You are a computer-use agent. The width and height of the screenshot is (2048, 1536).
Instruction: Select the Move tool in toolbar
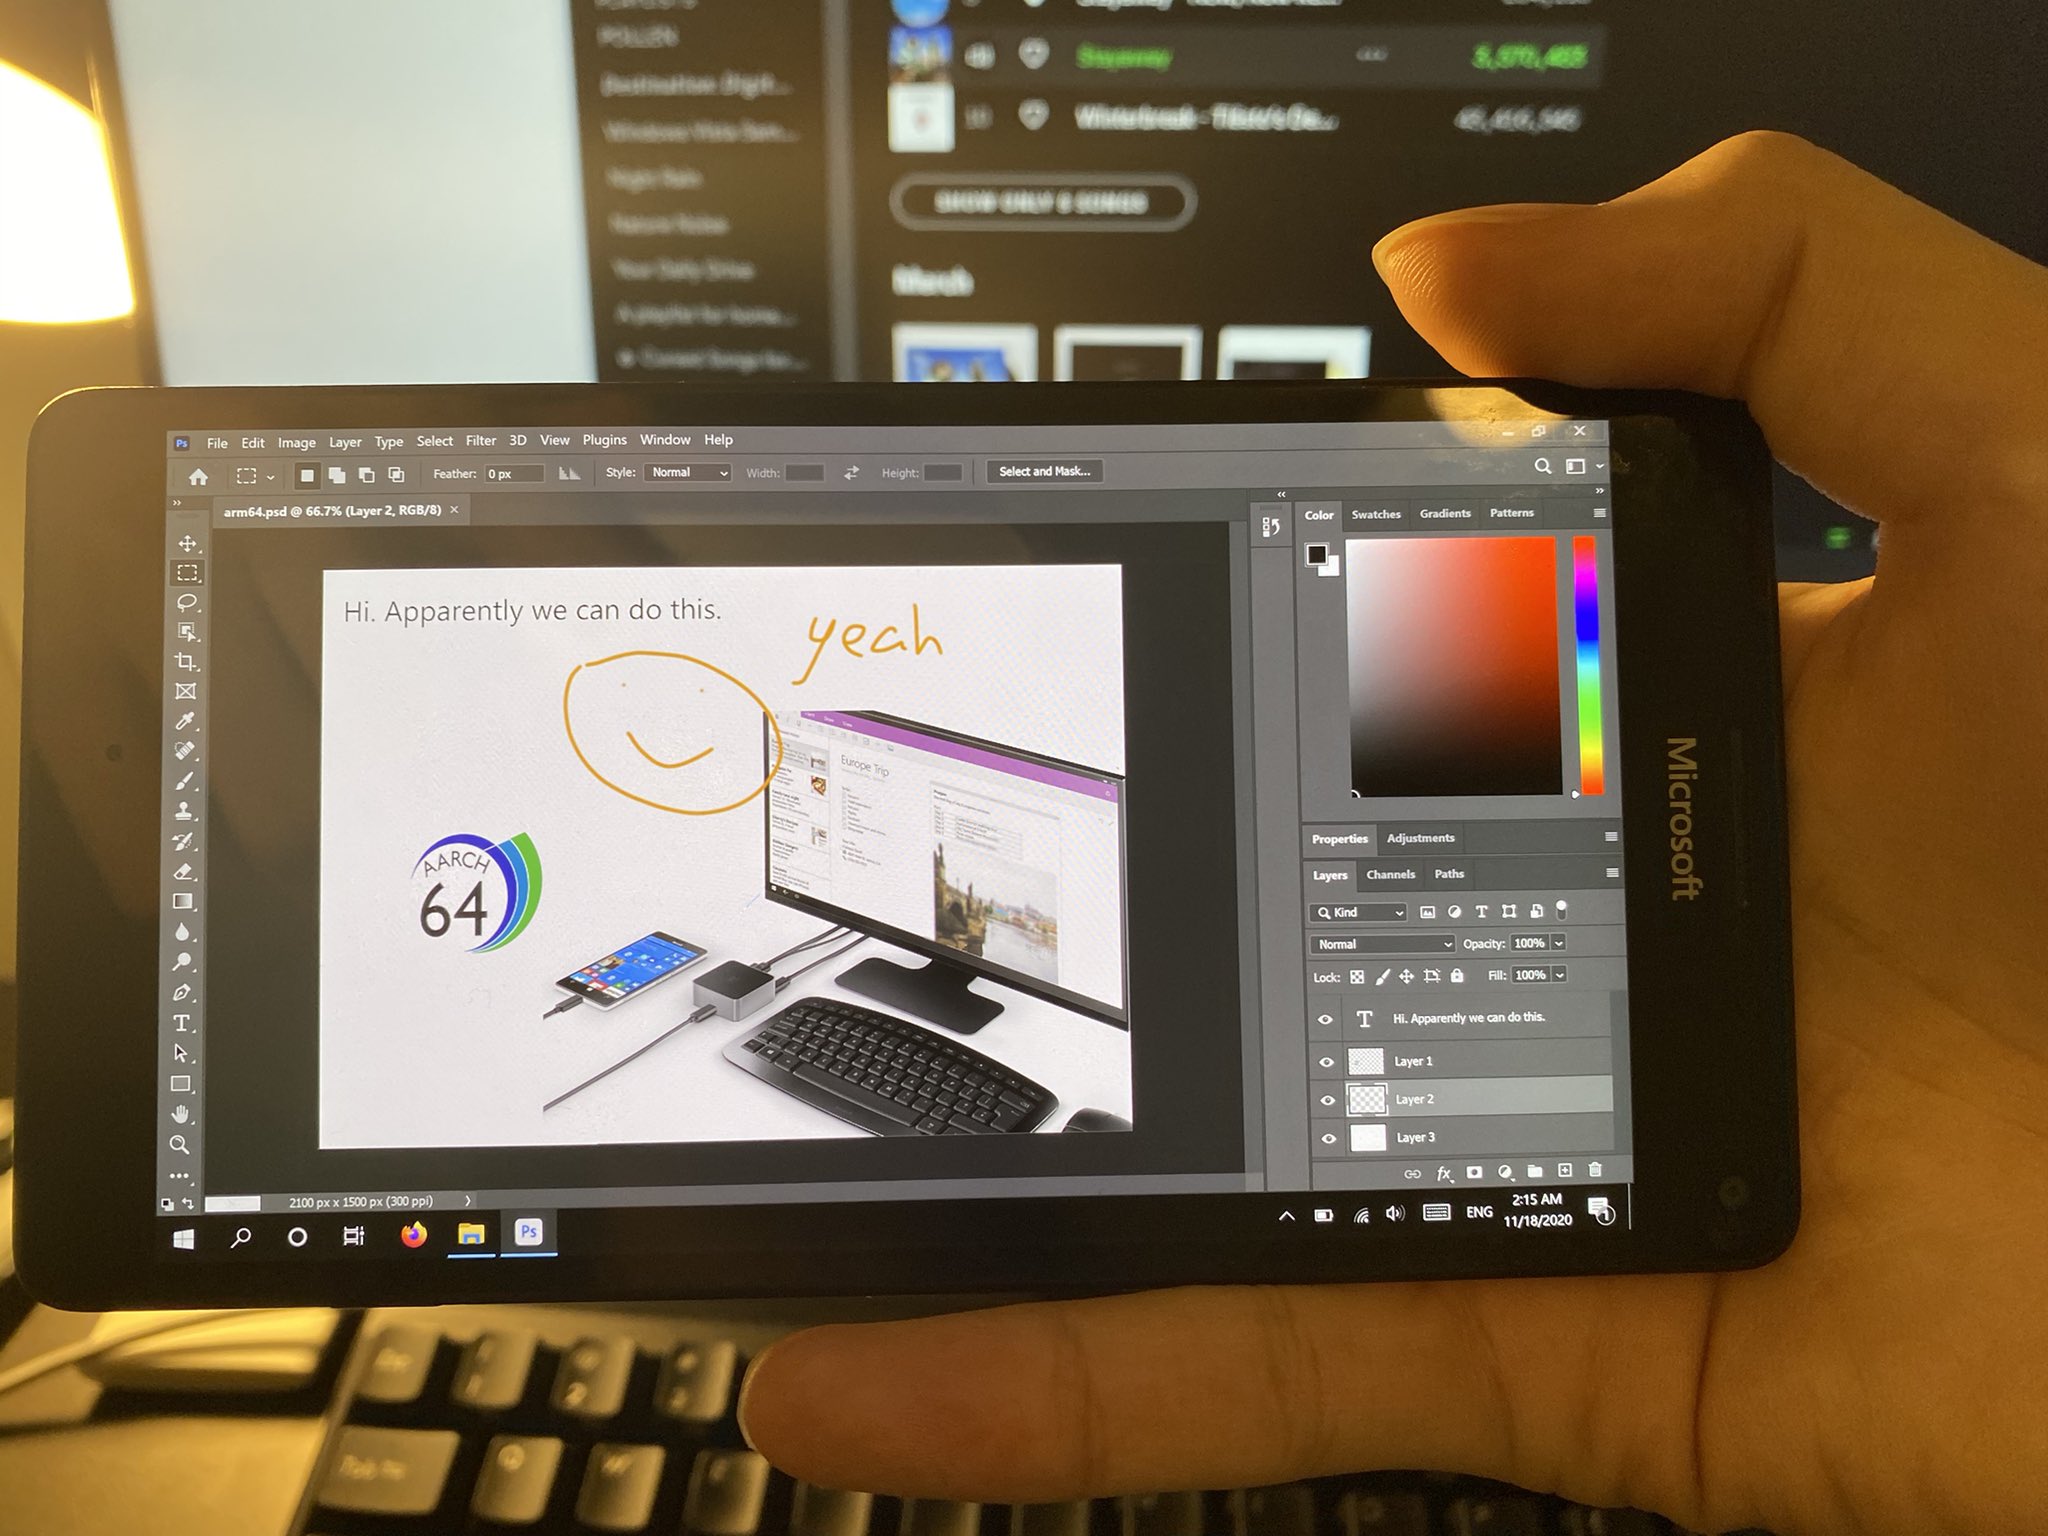point(187,547)
